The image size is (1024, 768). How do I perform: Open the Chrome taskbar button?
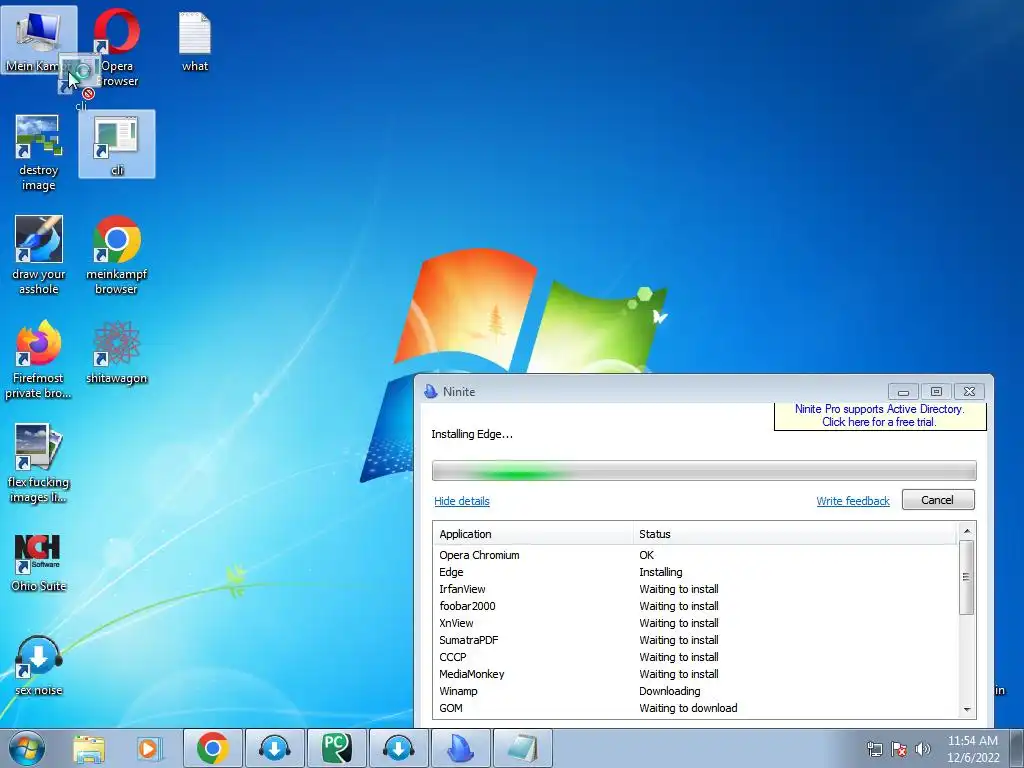tap(212, 748)
